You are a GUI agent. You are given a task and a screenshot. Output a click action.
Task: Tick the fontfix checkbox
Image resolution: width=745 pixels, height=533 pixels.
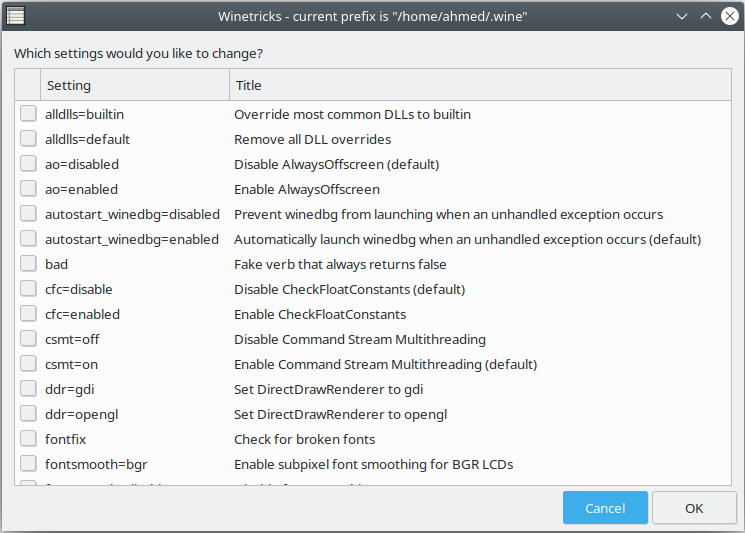point(28,438)
